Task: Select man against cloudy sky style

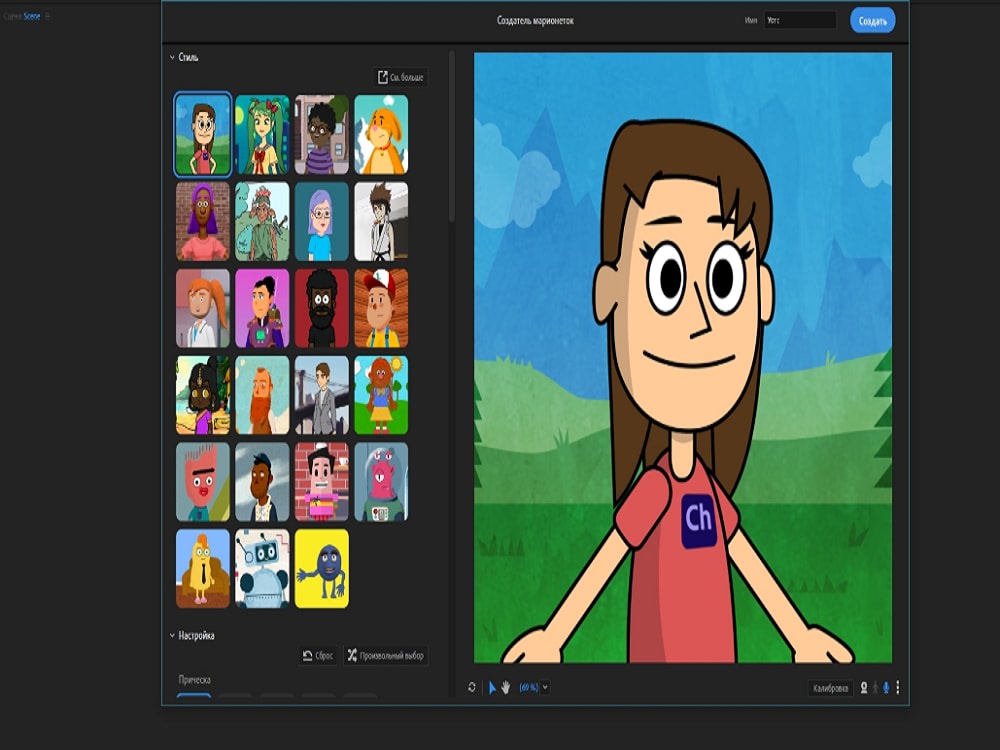Action: [x=262, y=482]
